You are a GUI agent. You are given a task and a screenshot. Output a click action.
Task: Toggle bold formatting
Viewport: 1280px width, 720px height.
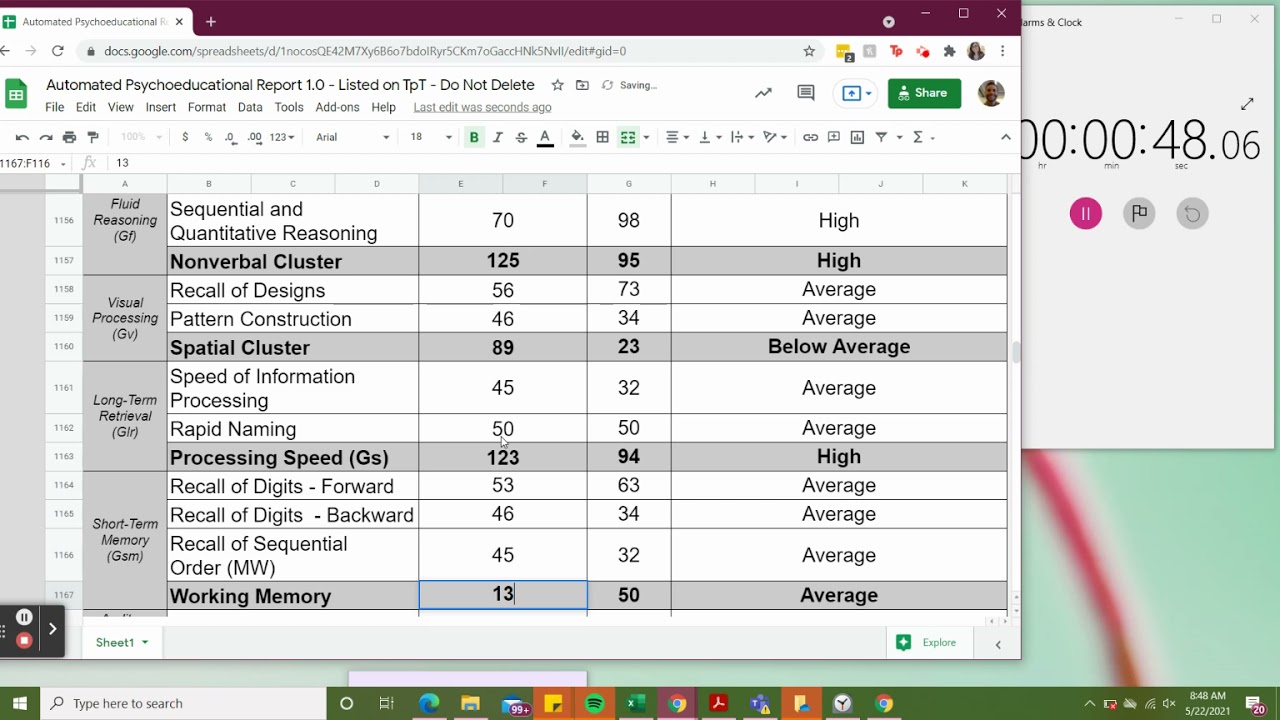click(474, 137)
